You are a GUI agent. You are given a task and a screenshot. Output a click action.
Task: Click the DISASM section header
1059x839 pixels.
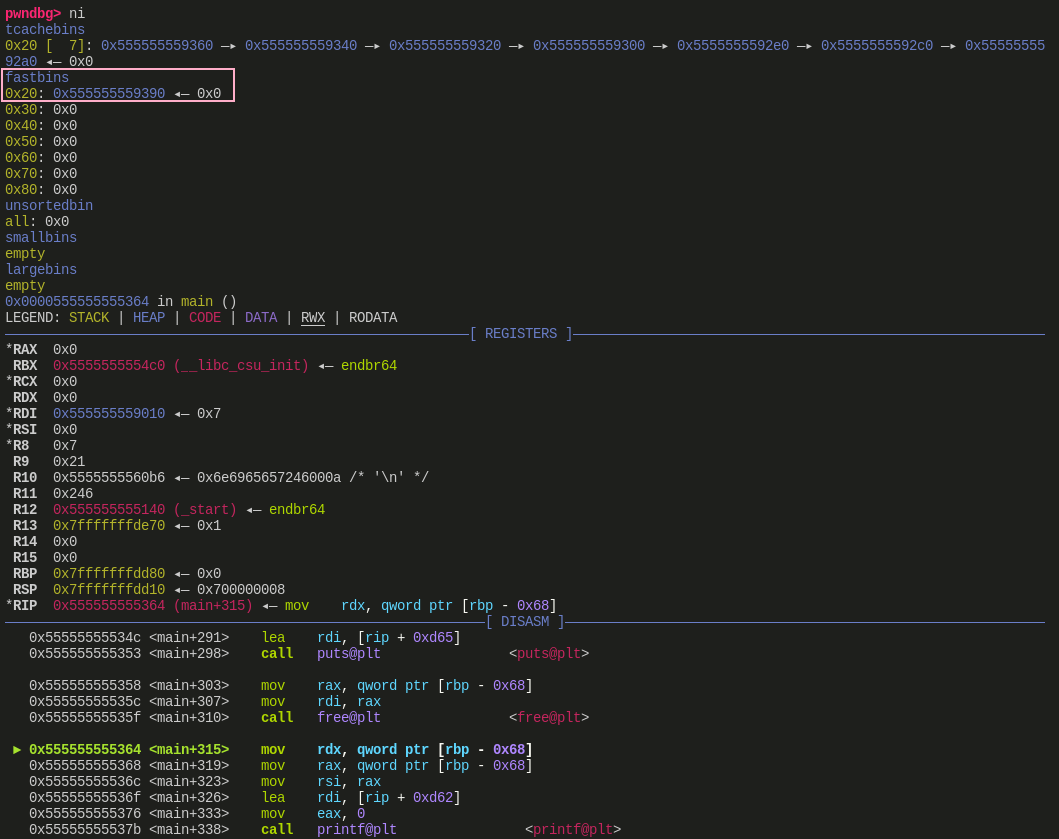[x=525, y=622]
